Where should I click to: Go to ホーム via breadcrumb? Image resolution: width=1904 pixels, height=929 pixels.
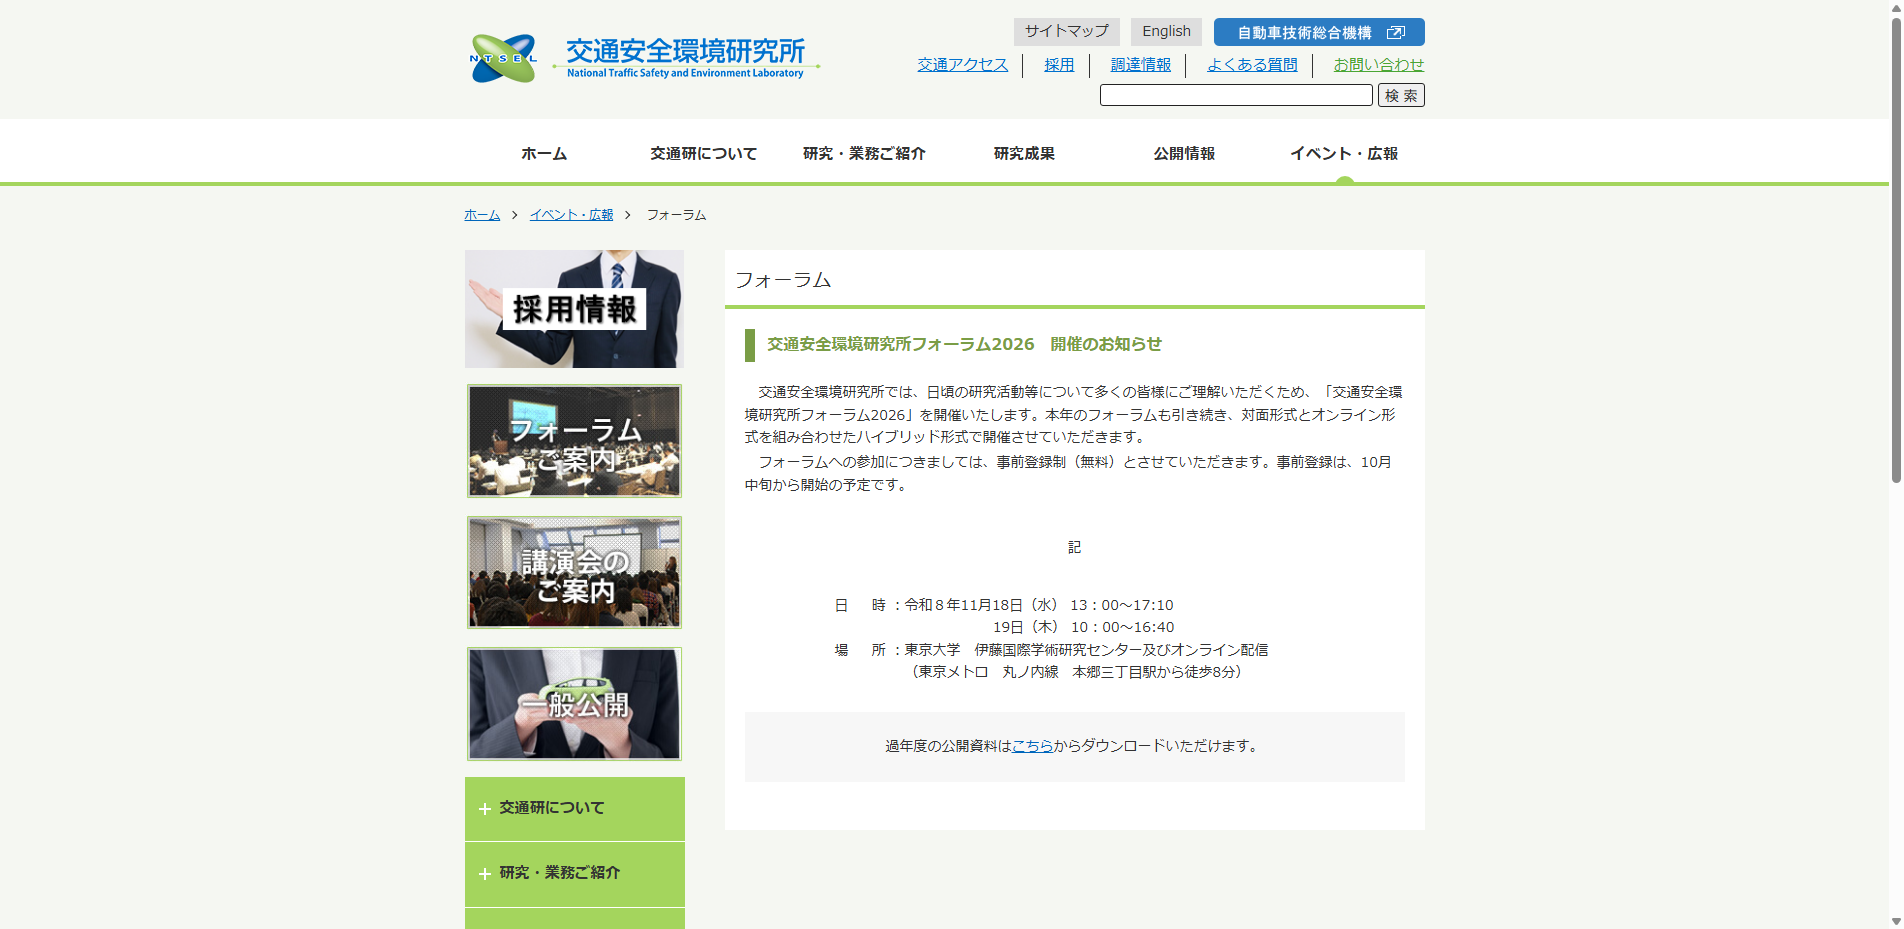[x=482, y=215]
